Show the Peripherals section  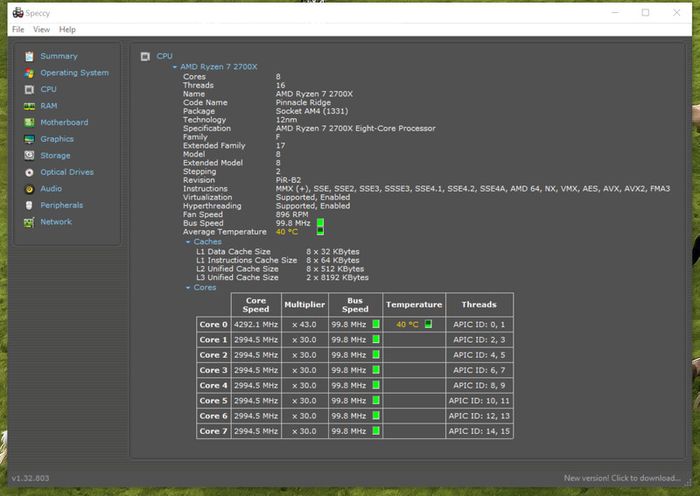(x=62, y=205)
